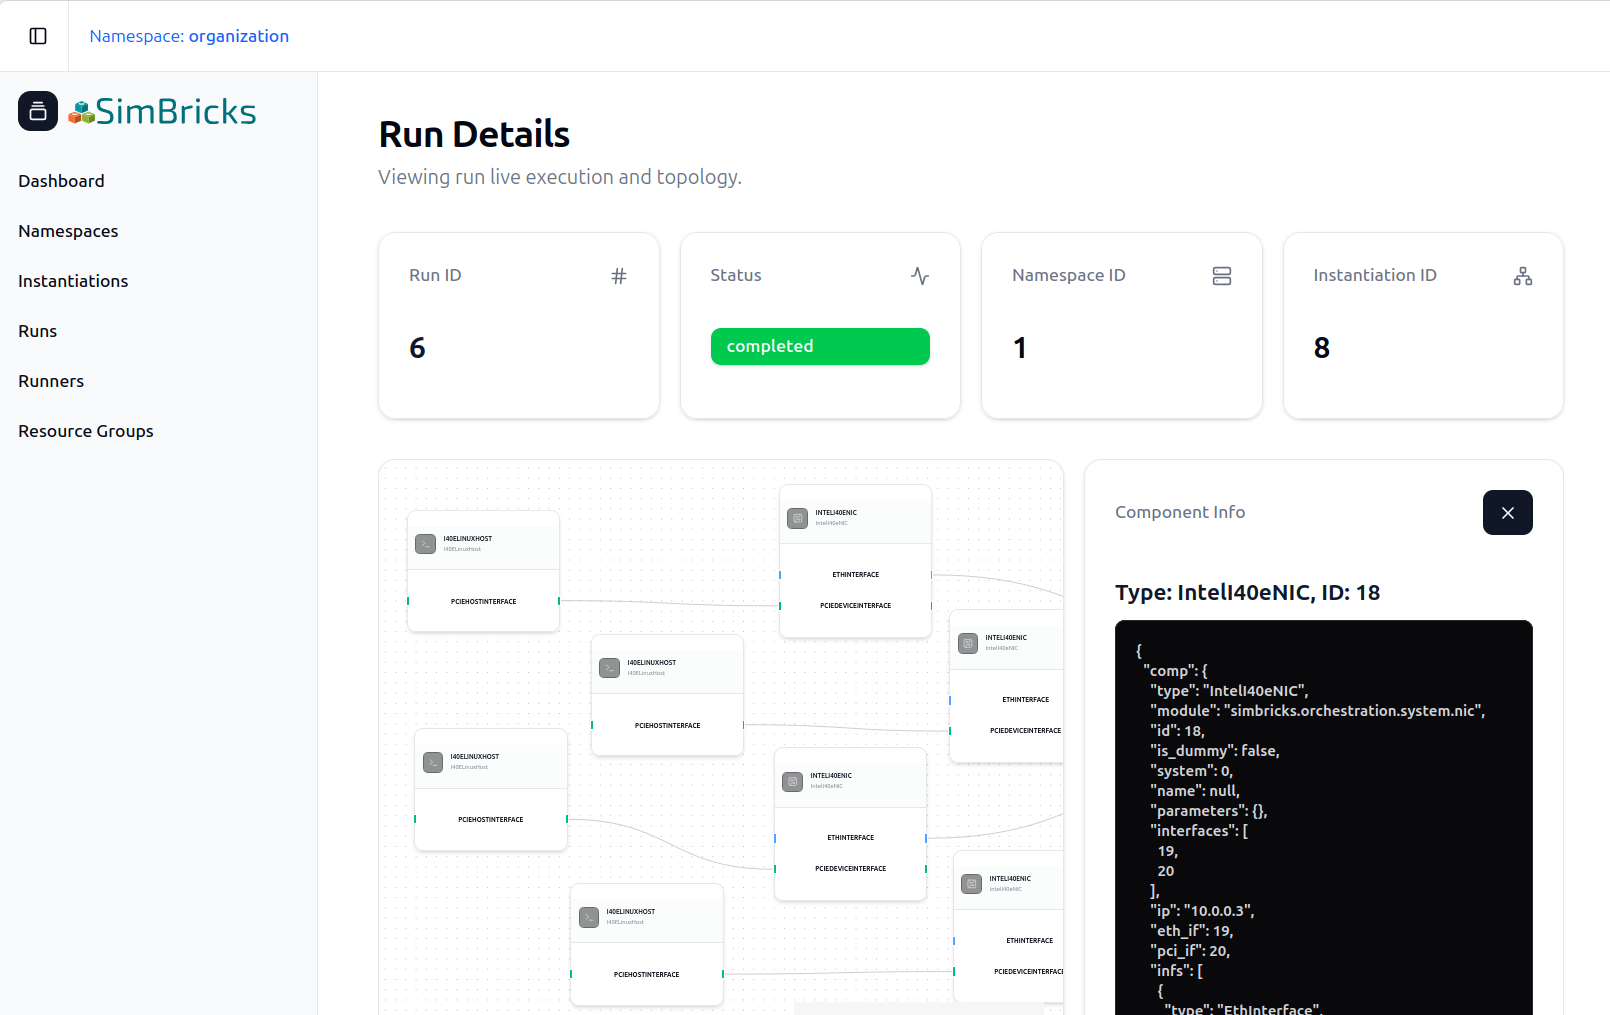Click the JSON line "infs": [
The height and width of the screenshot is (1015, 1610).
[1176, 971]
